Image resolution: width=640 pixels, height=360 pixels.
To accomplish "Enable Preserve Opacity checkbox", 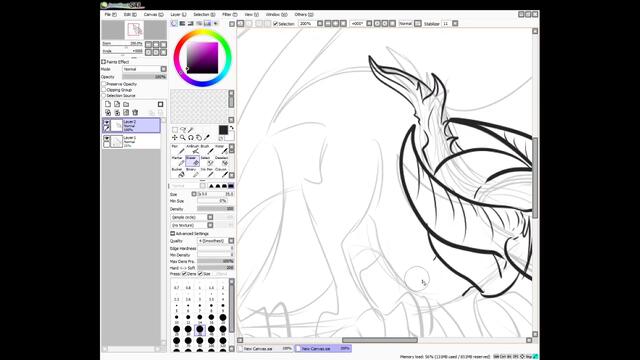I will coord(104,84).
